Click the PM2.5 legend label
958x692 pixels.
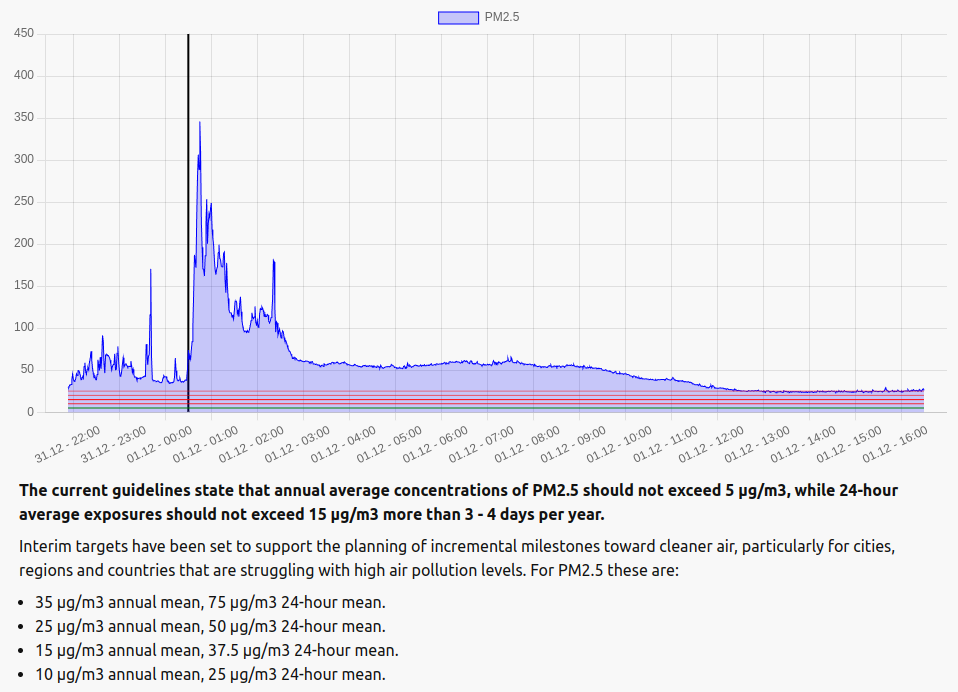[502, 17]
